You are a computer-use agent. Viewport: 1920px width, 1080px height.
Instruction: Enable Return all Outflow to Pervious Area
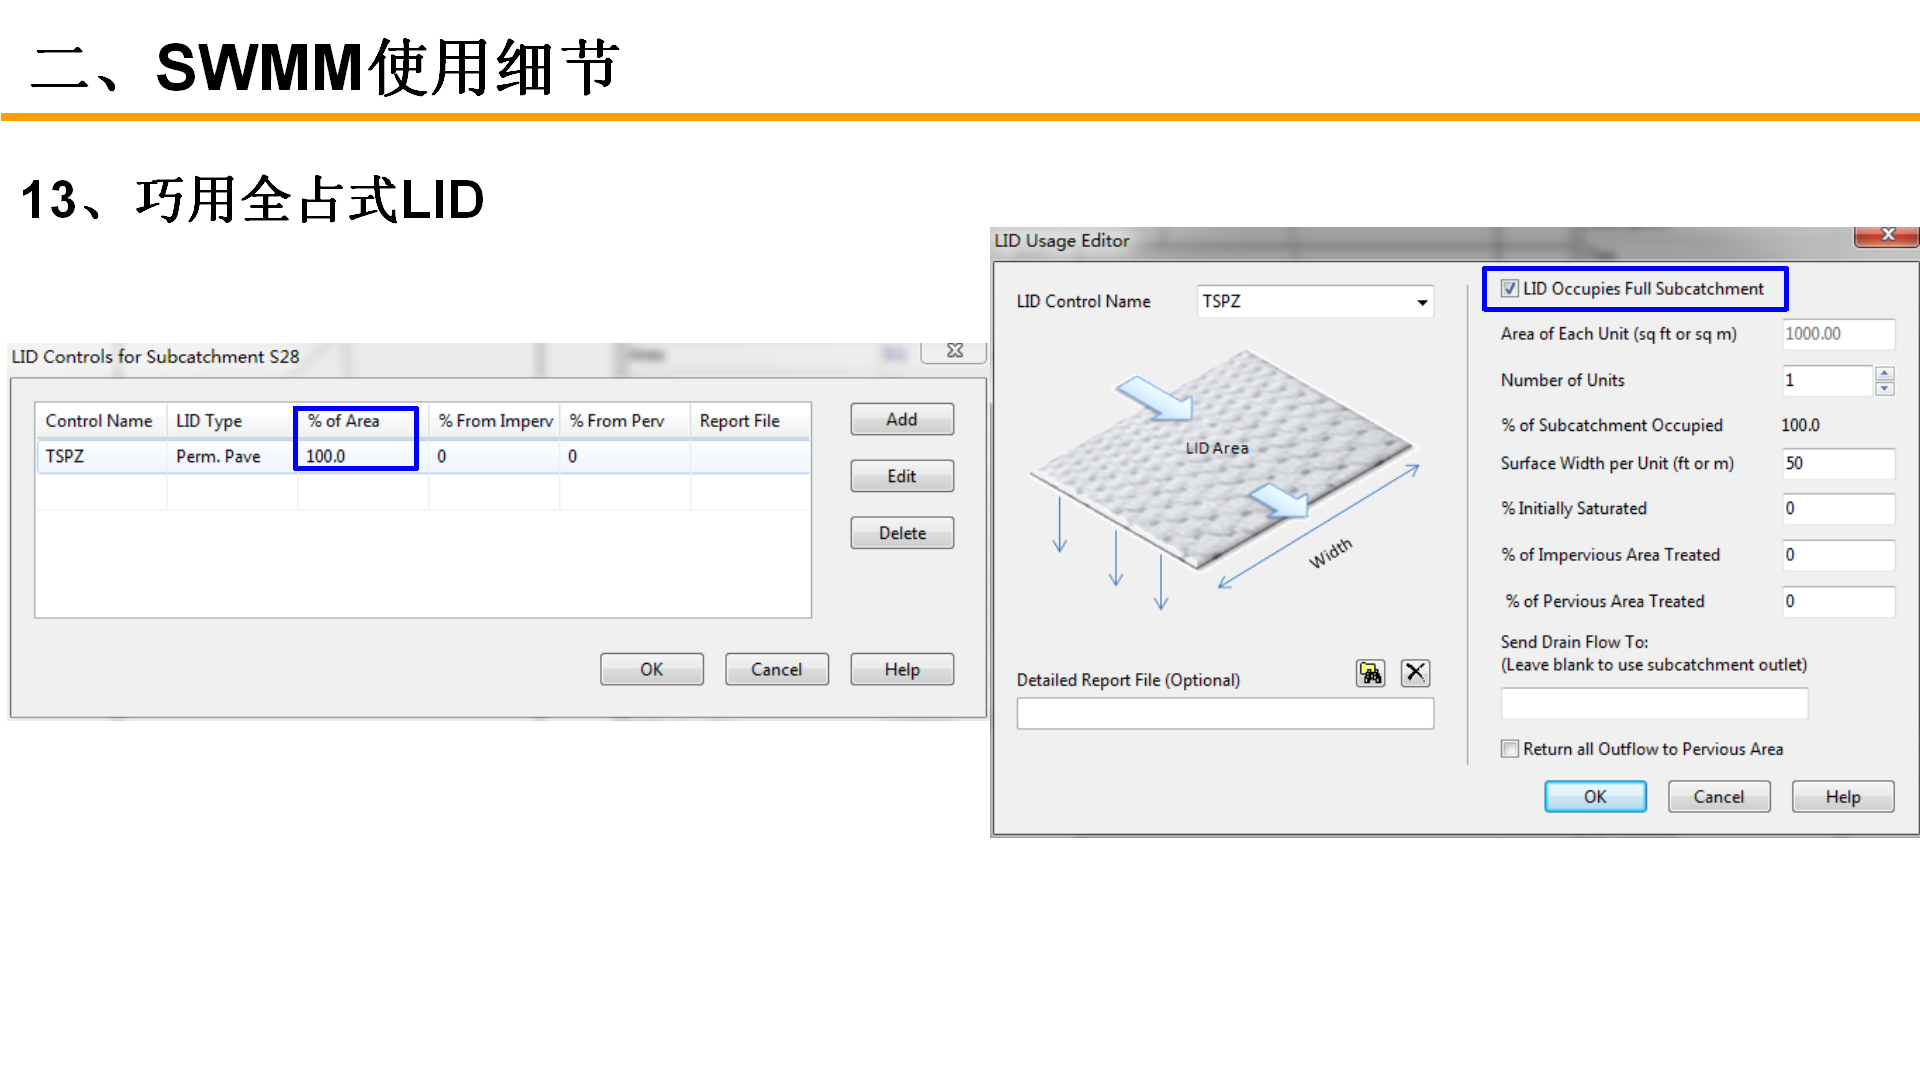pyautogui.click(x=1510, y=749)
